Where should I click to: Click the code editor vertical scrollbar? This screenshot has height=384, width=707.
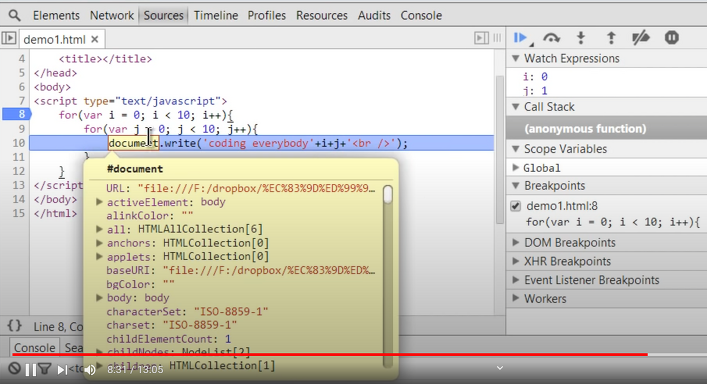click(499, 150)
